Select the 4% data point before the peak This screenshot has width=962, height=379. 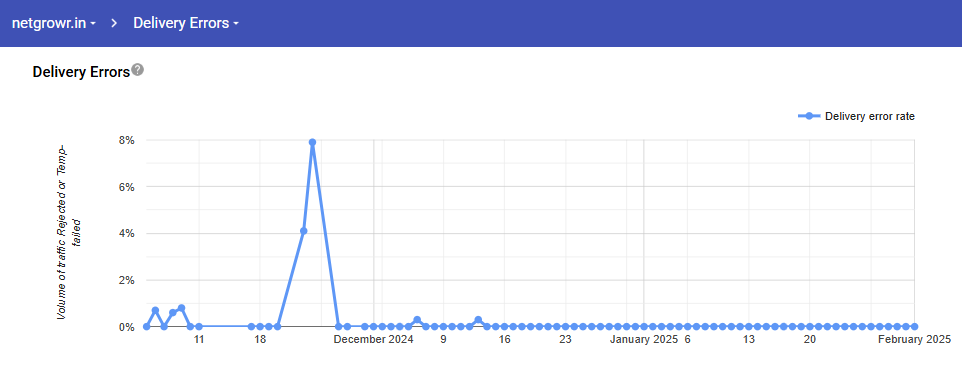pos(304,231)
